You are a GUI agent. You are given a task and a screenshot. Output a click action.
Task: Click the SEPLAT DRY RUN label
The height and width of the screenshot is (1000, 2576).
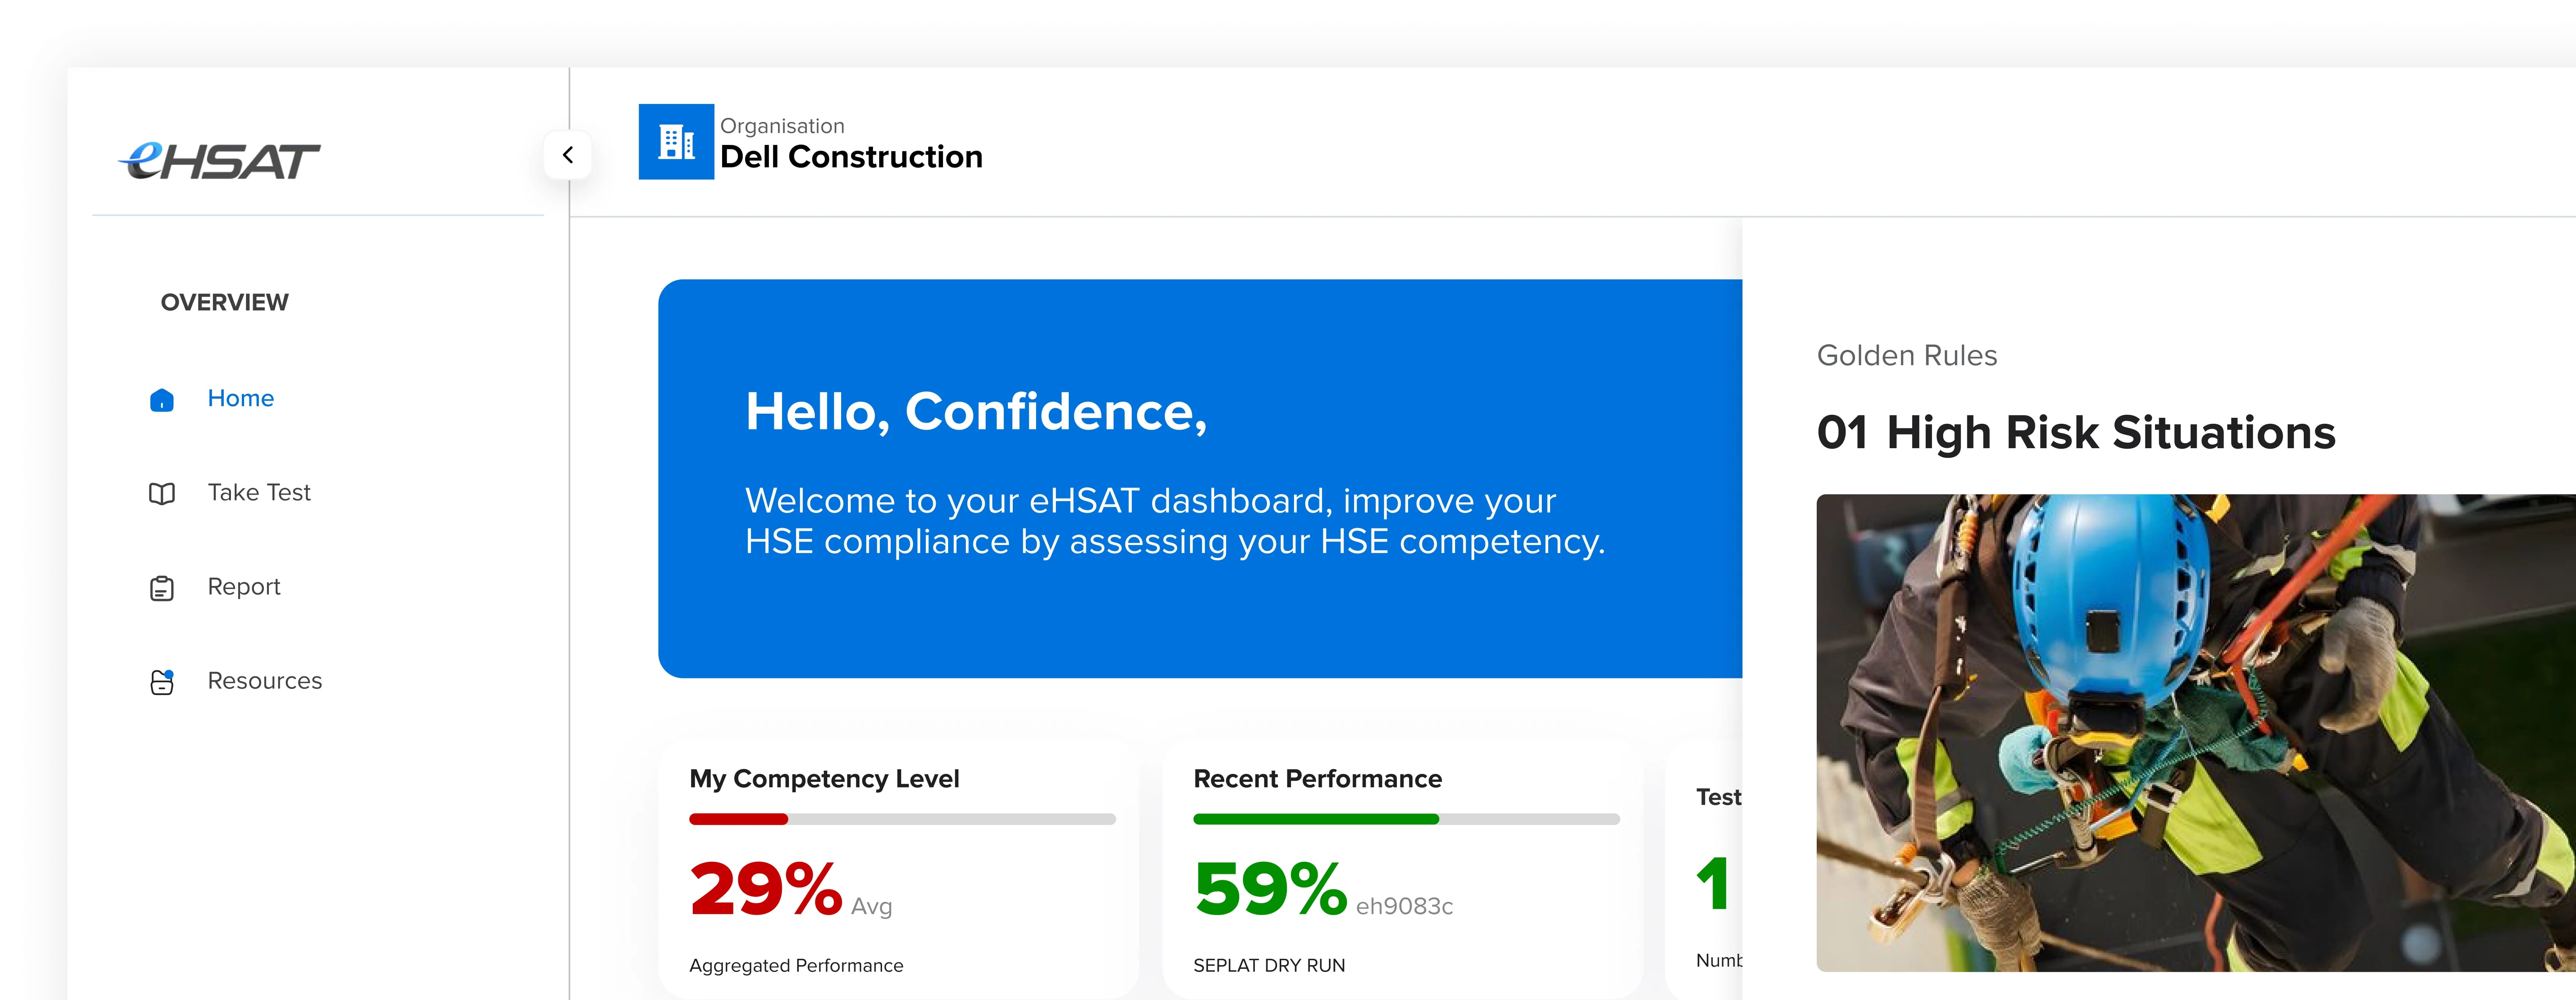[x=1269, y=965]
